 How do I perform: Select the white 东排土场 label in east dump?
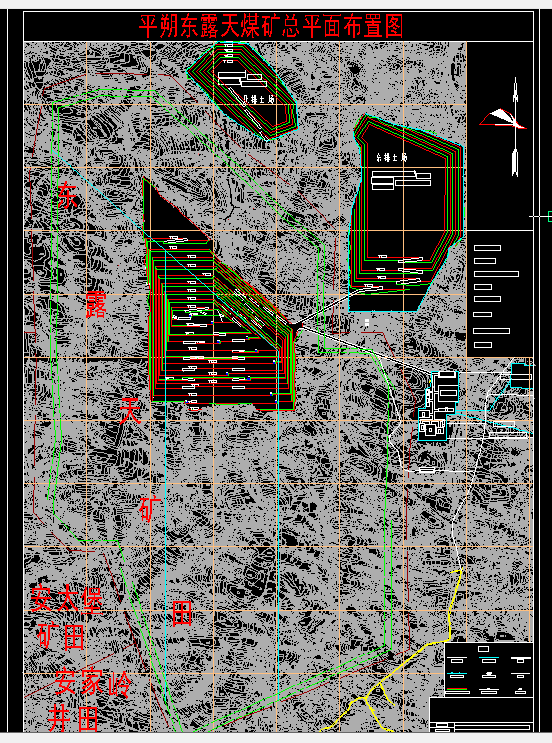pos(392,157)
